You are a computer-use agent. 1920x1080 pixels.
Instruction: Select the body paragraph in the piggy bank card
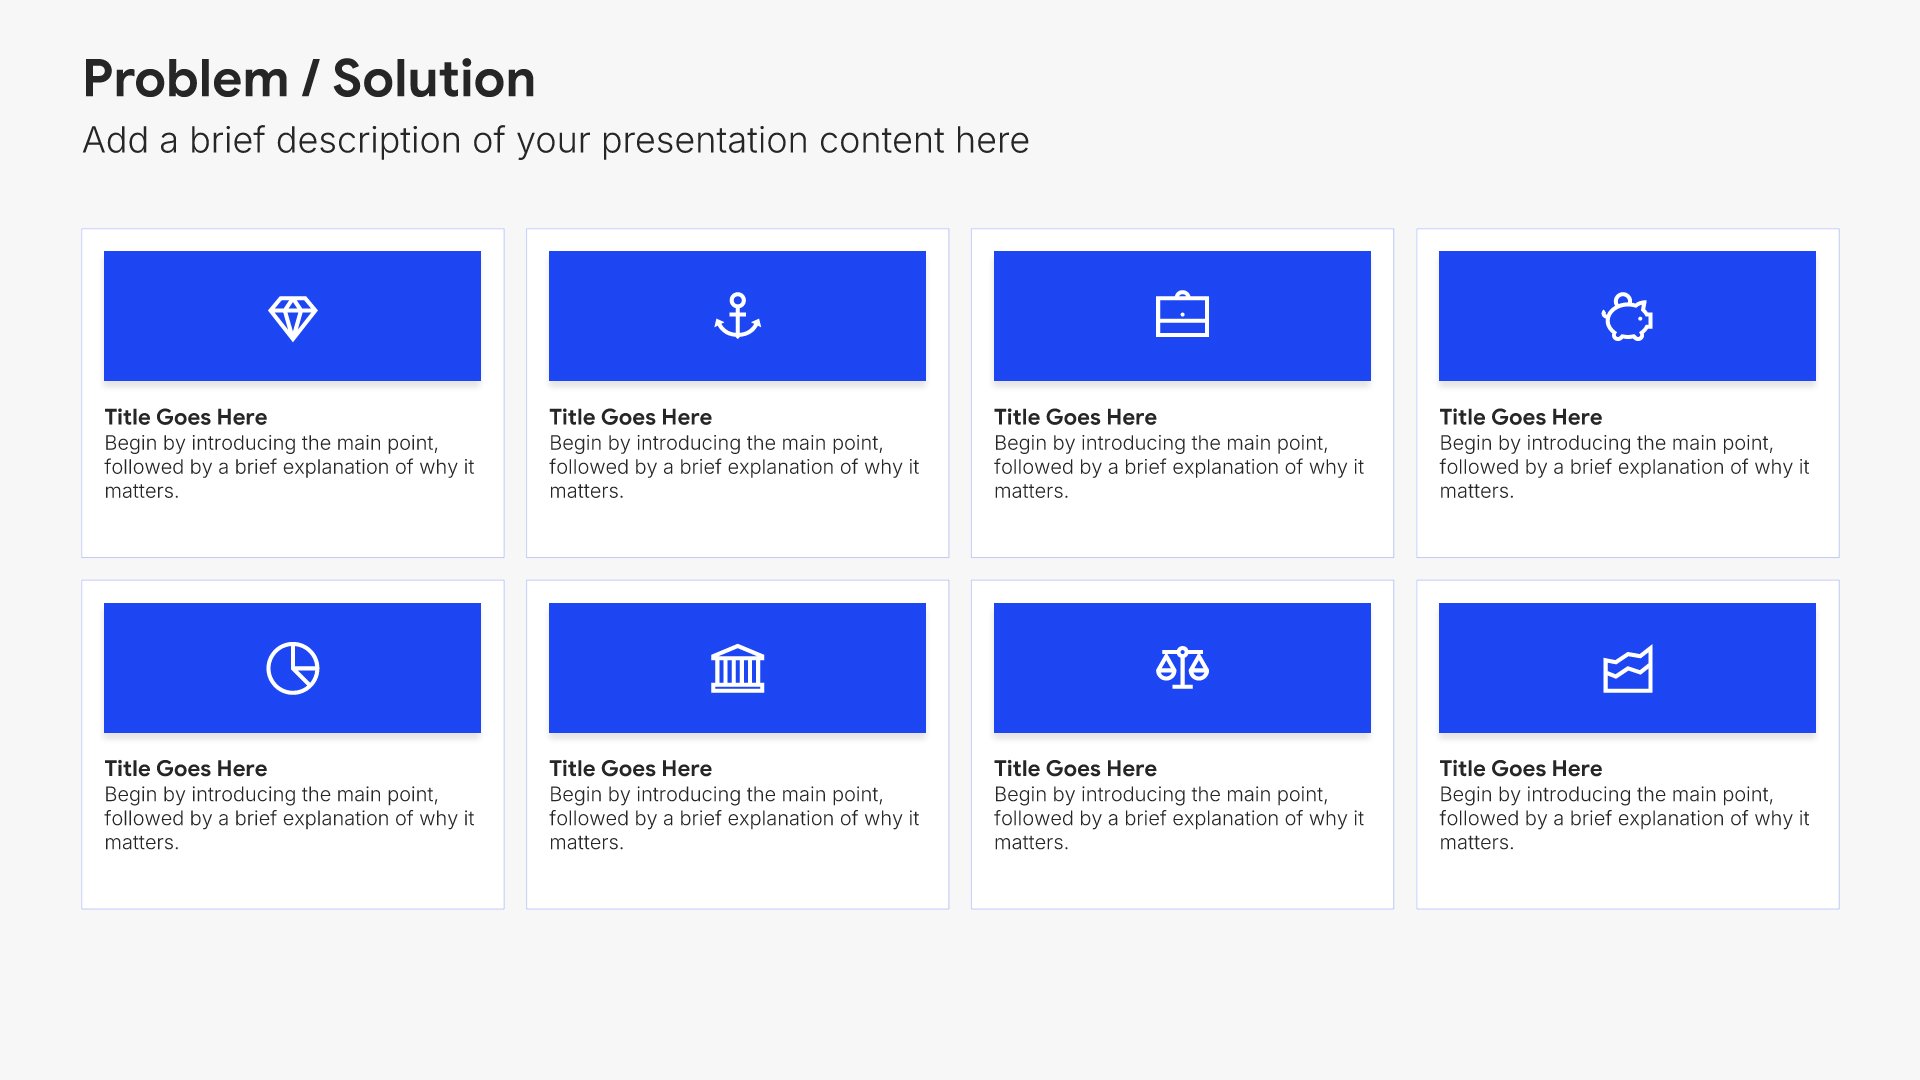pyautogui.click(x=1624, y=467)
